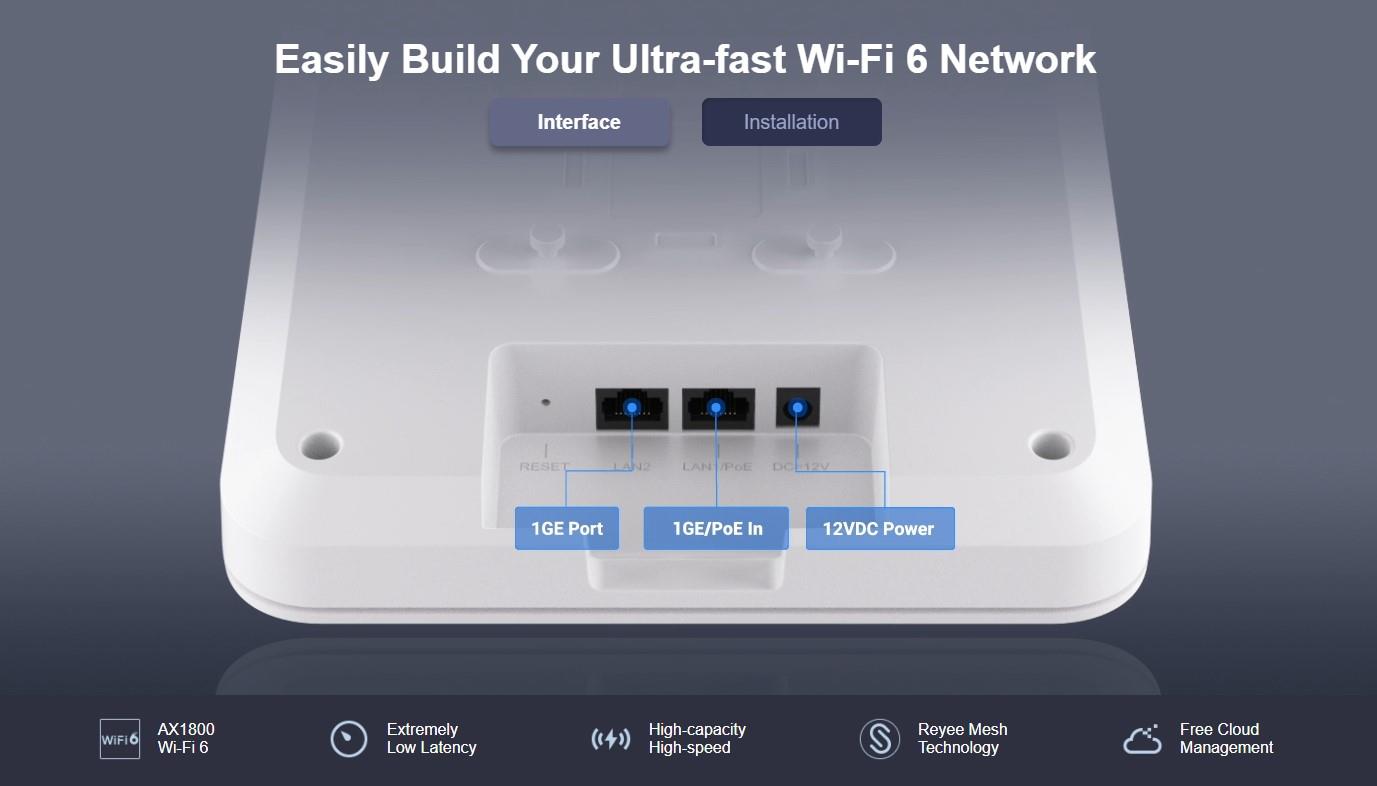1377x786 pixels.
Task: Click the blue dot on LAN1/PoE port
Action: pos(716,408)
